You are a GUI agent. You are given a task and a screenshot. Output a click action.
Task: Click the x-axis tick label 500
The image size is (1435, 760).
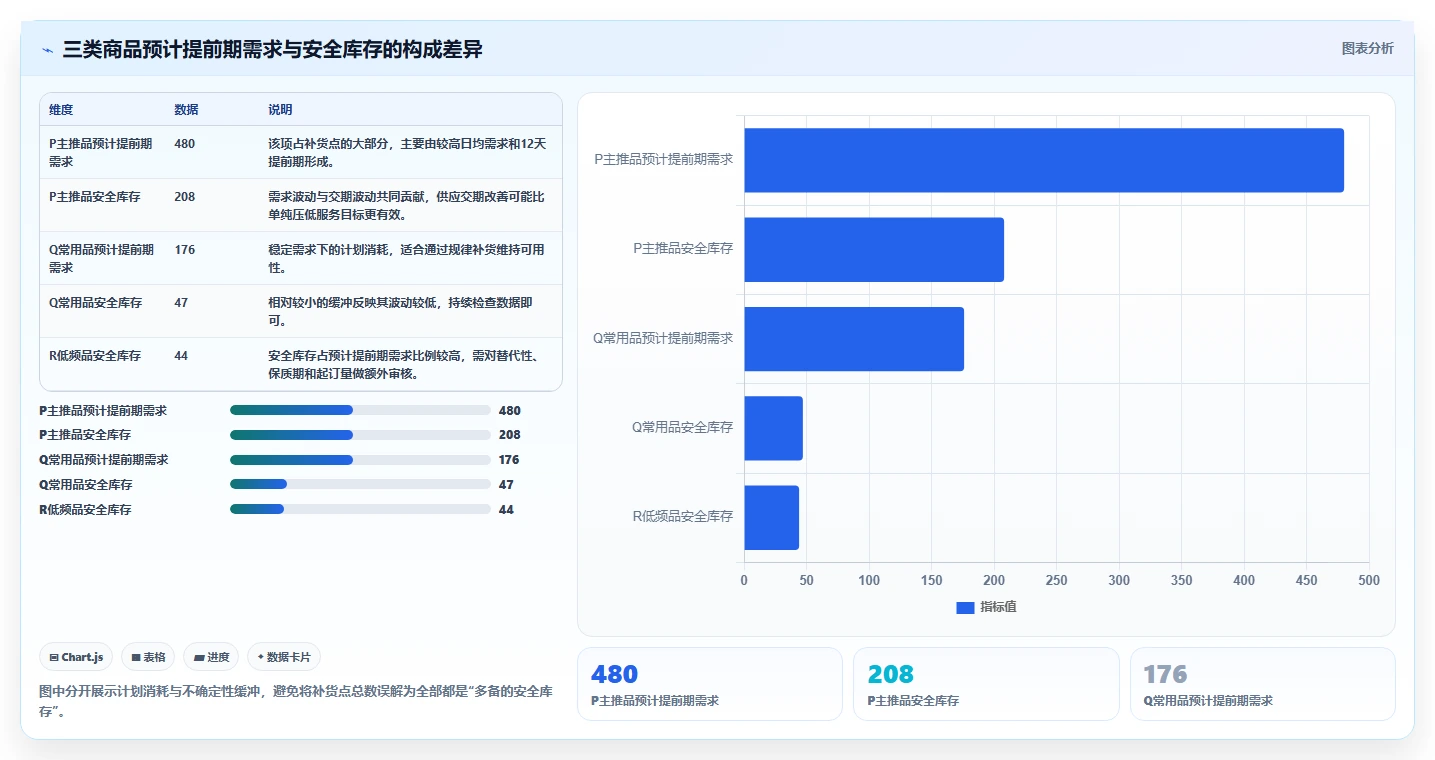click(x=1369, y=581)
